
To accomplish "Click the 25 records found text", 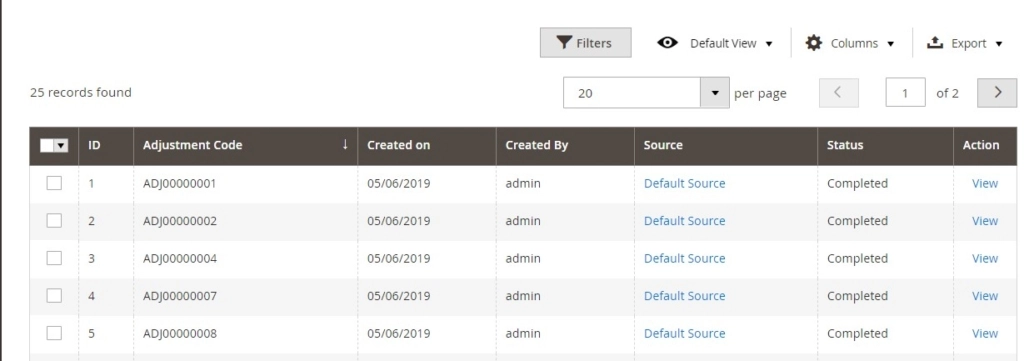I will point(80,93).
